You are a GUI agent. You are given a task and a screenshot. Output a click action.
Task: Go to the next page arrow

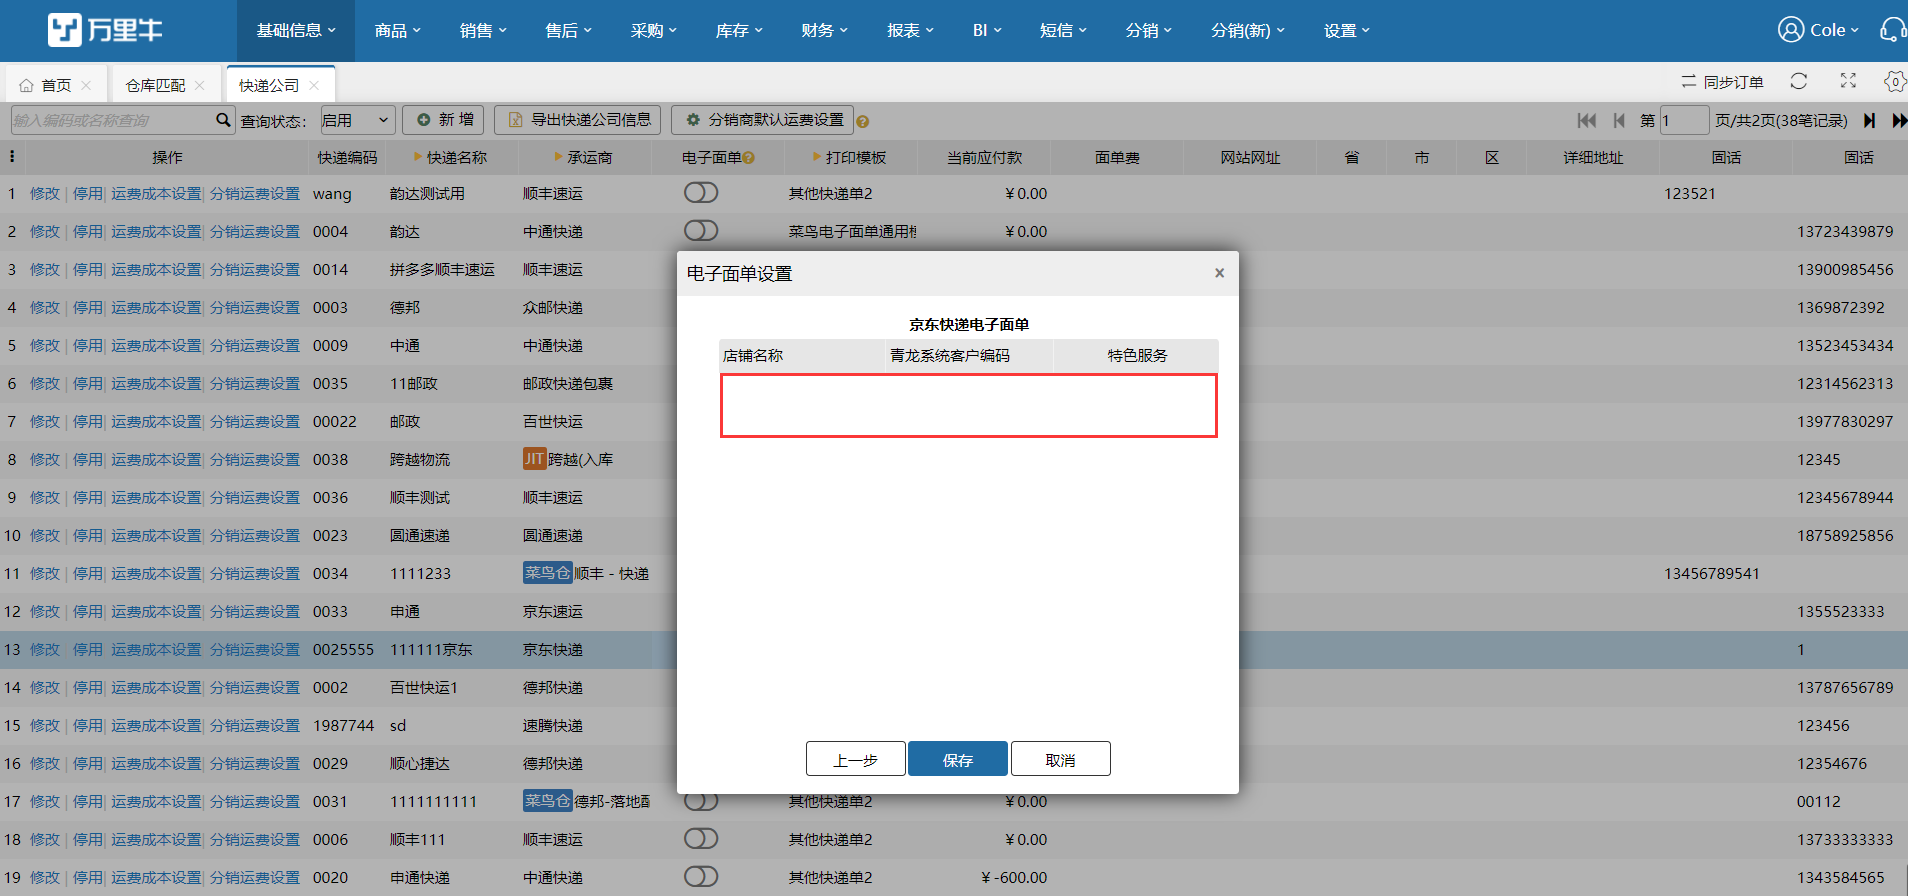[1869, 121]
